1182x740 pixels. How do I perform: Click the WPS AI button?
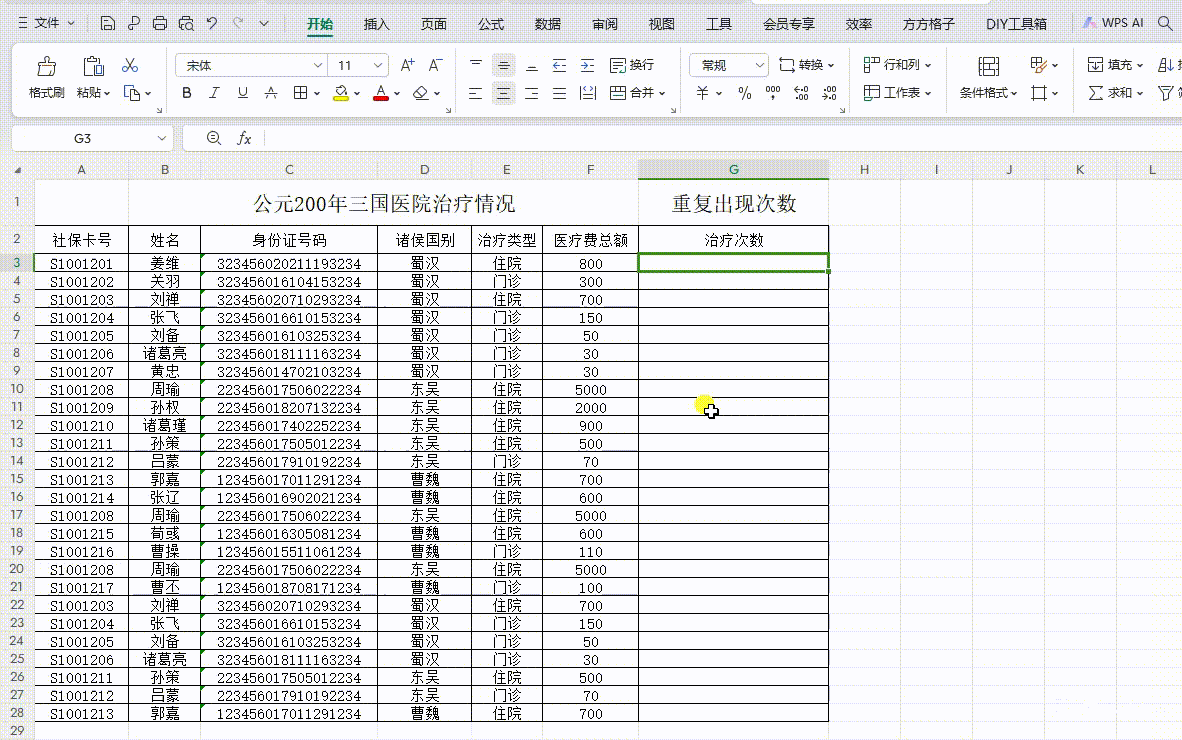coord(1113,23)
